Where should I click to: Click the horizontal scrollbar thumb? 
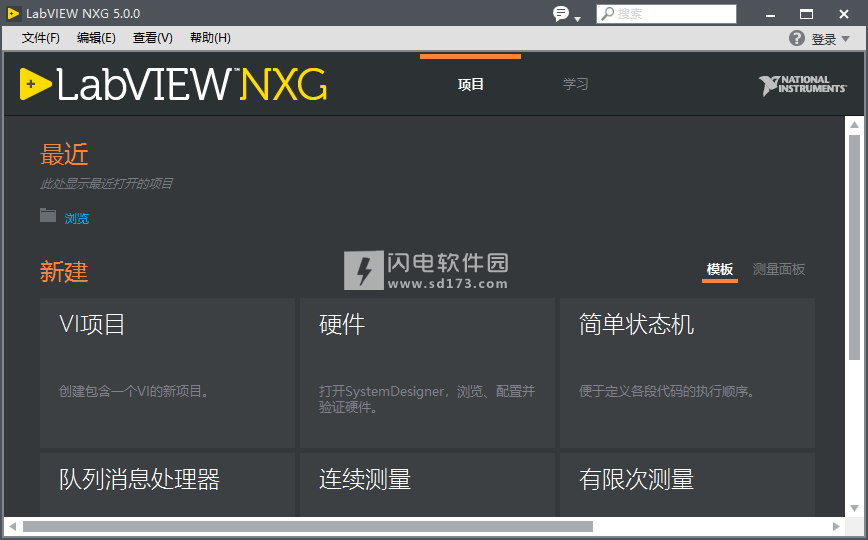(308, 526)
